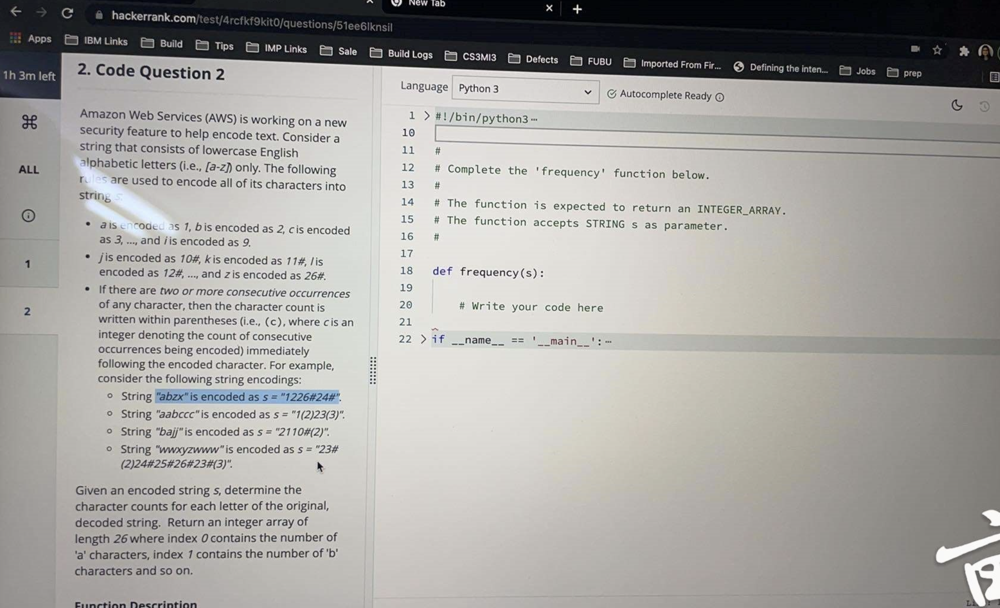Open the Jobs bookmark folder
This screenshot has height=608, width=1000.
click(857, 71)
